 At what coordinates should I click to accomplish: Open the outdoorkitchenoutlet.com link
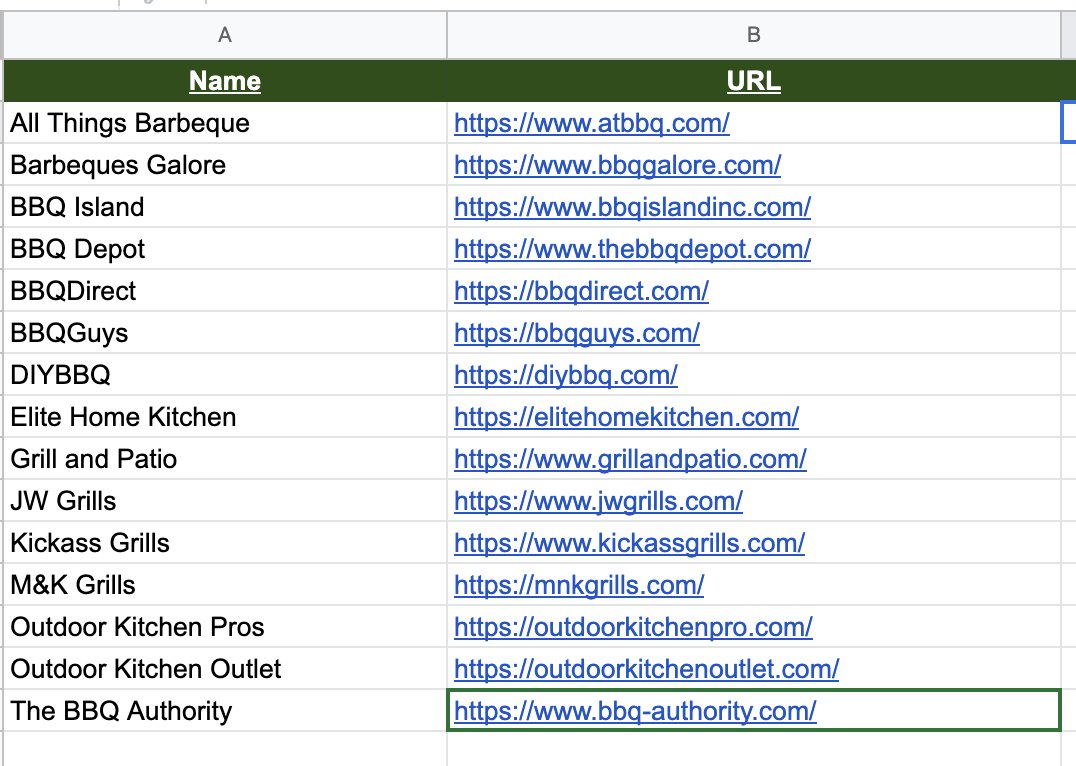click(646, 669)
